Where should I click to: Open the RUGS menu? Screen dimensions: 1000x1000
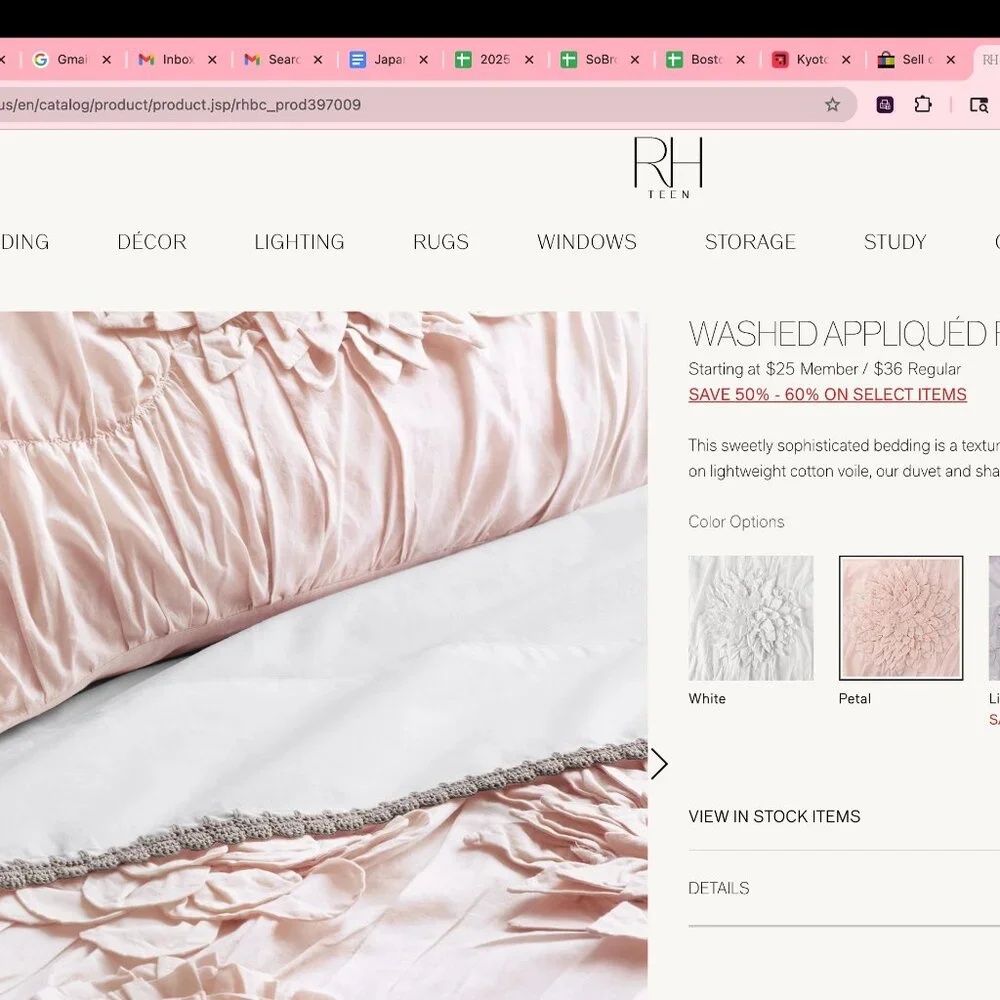[441, 242]
